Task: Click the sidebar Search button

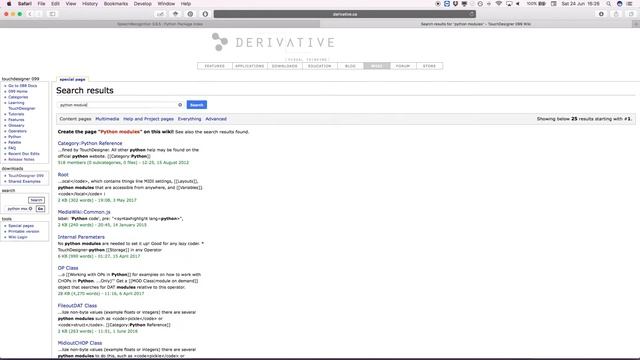Action: 36,200
